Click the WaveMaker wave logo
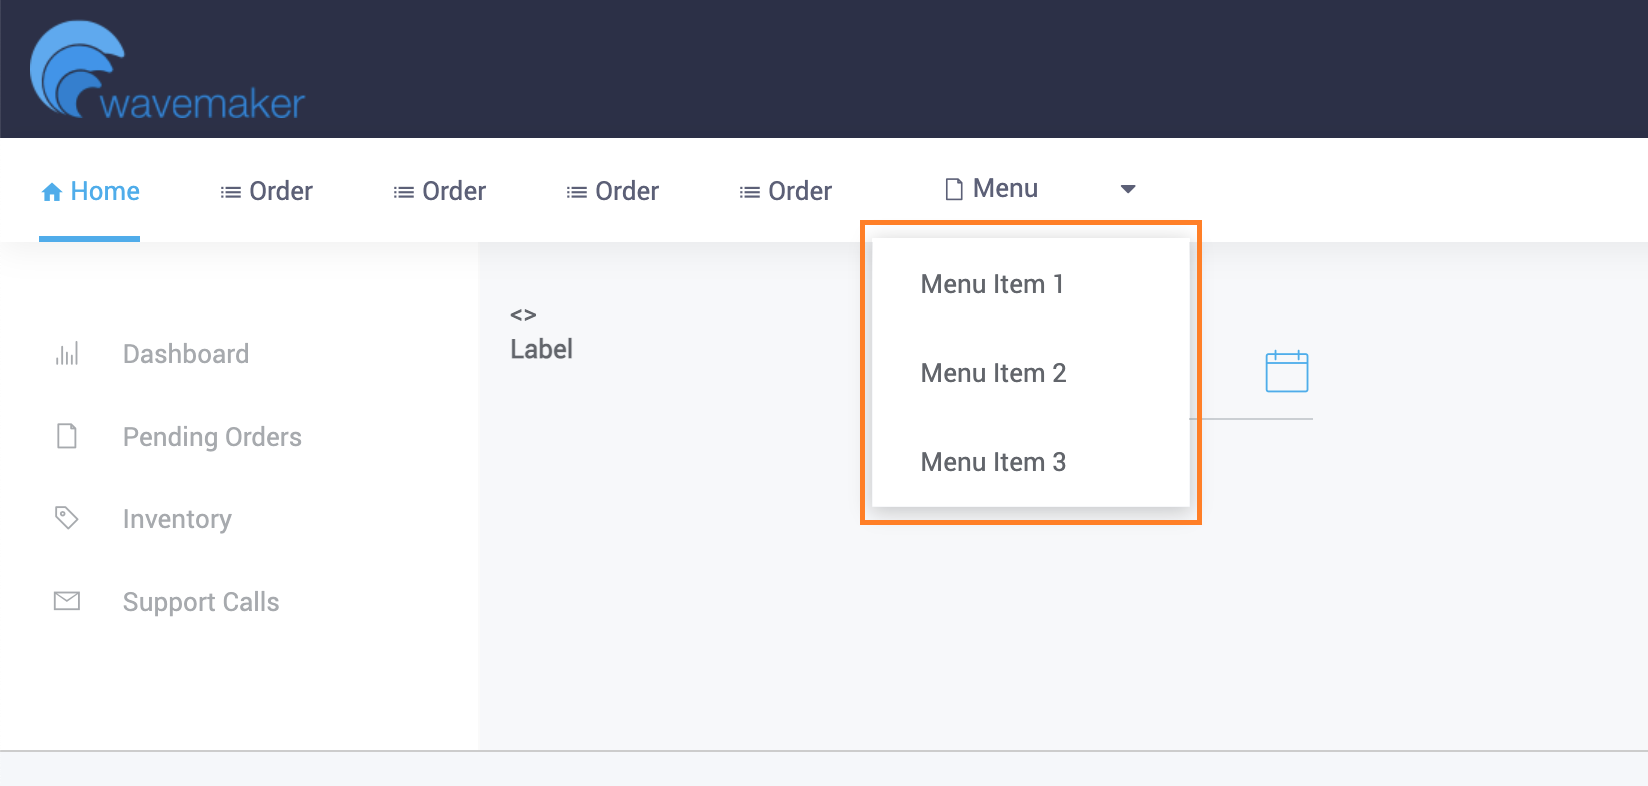1648x786 pixels. 75,68
